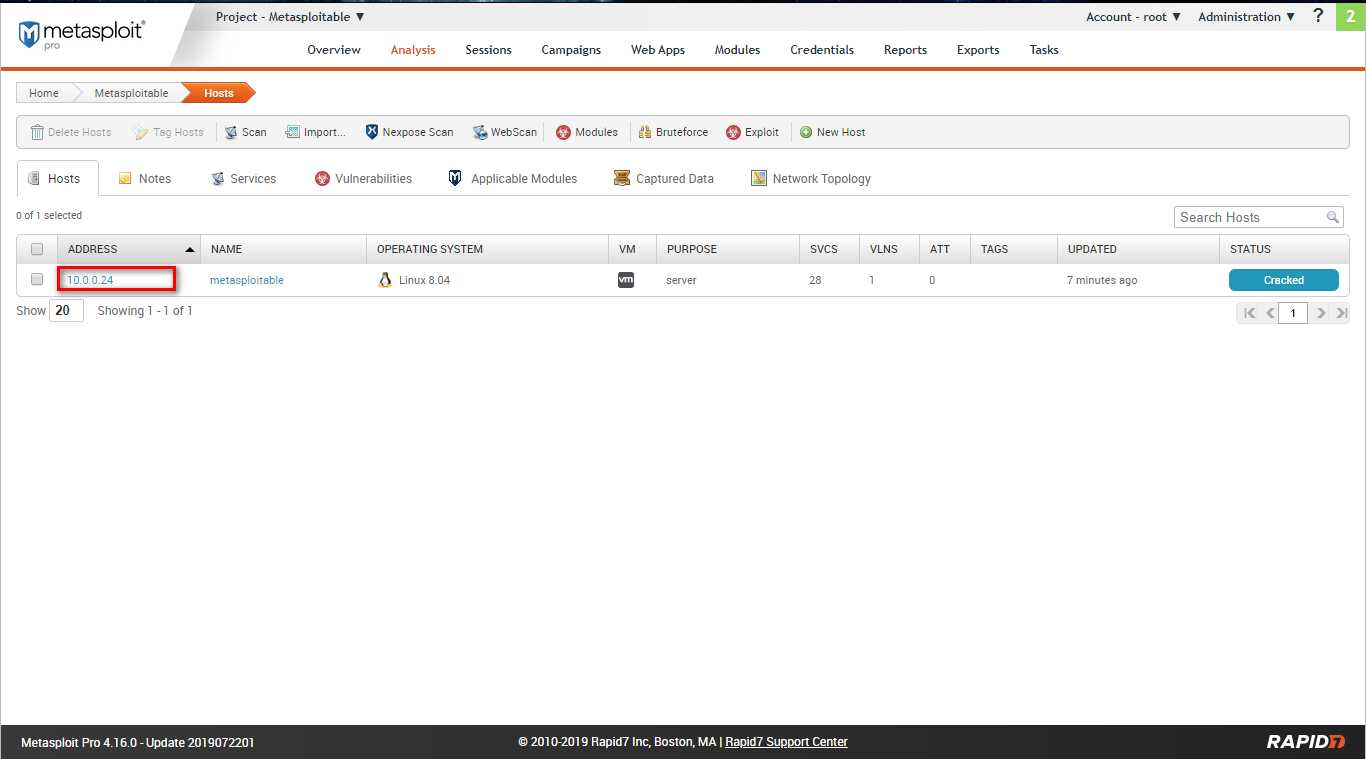Viewport: 1366px width, 759px height.
Task: Sort by Updated column header
Action: click(1138, 249)
